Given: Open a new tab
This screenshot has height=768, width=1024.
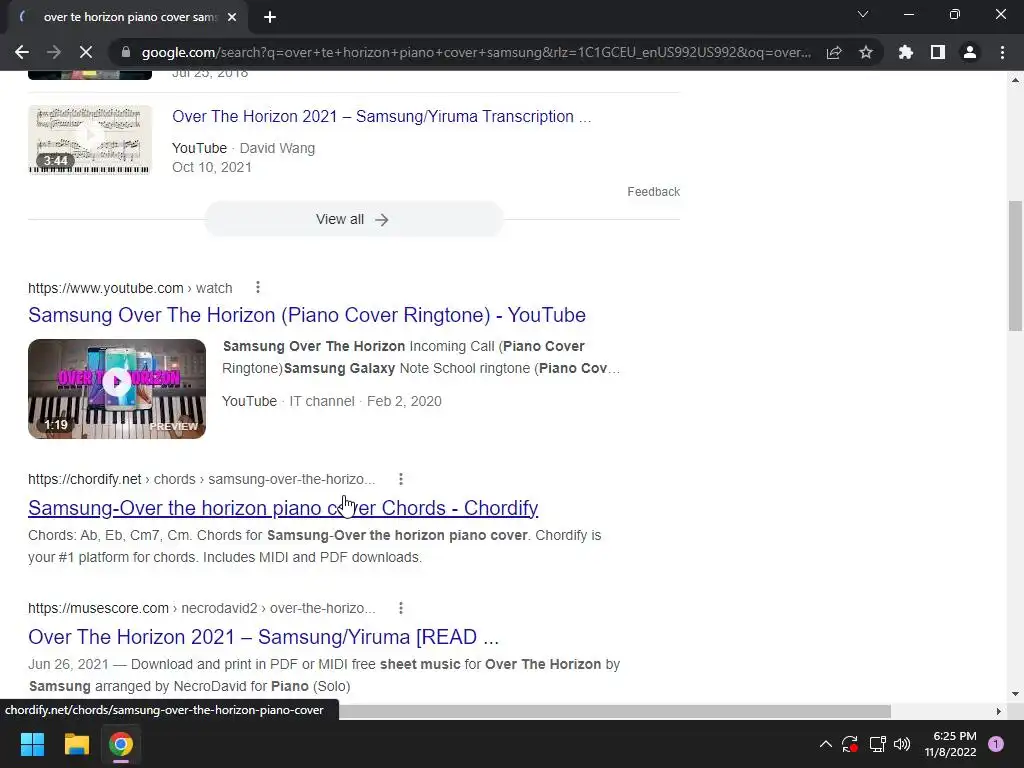Looking at the screenshot, I should click(x=270, y=18).
